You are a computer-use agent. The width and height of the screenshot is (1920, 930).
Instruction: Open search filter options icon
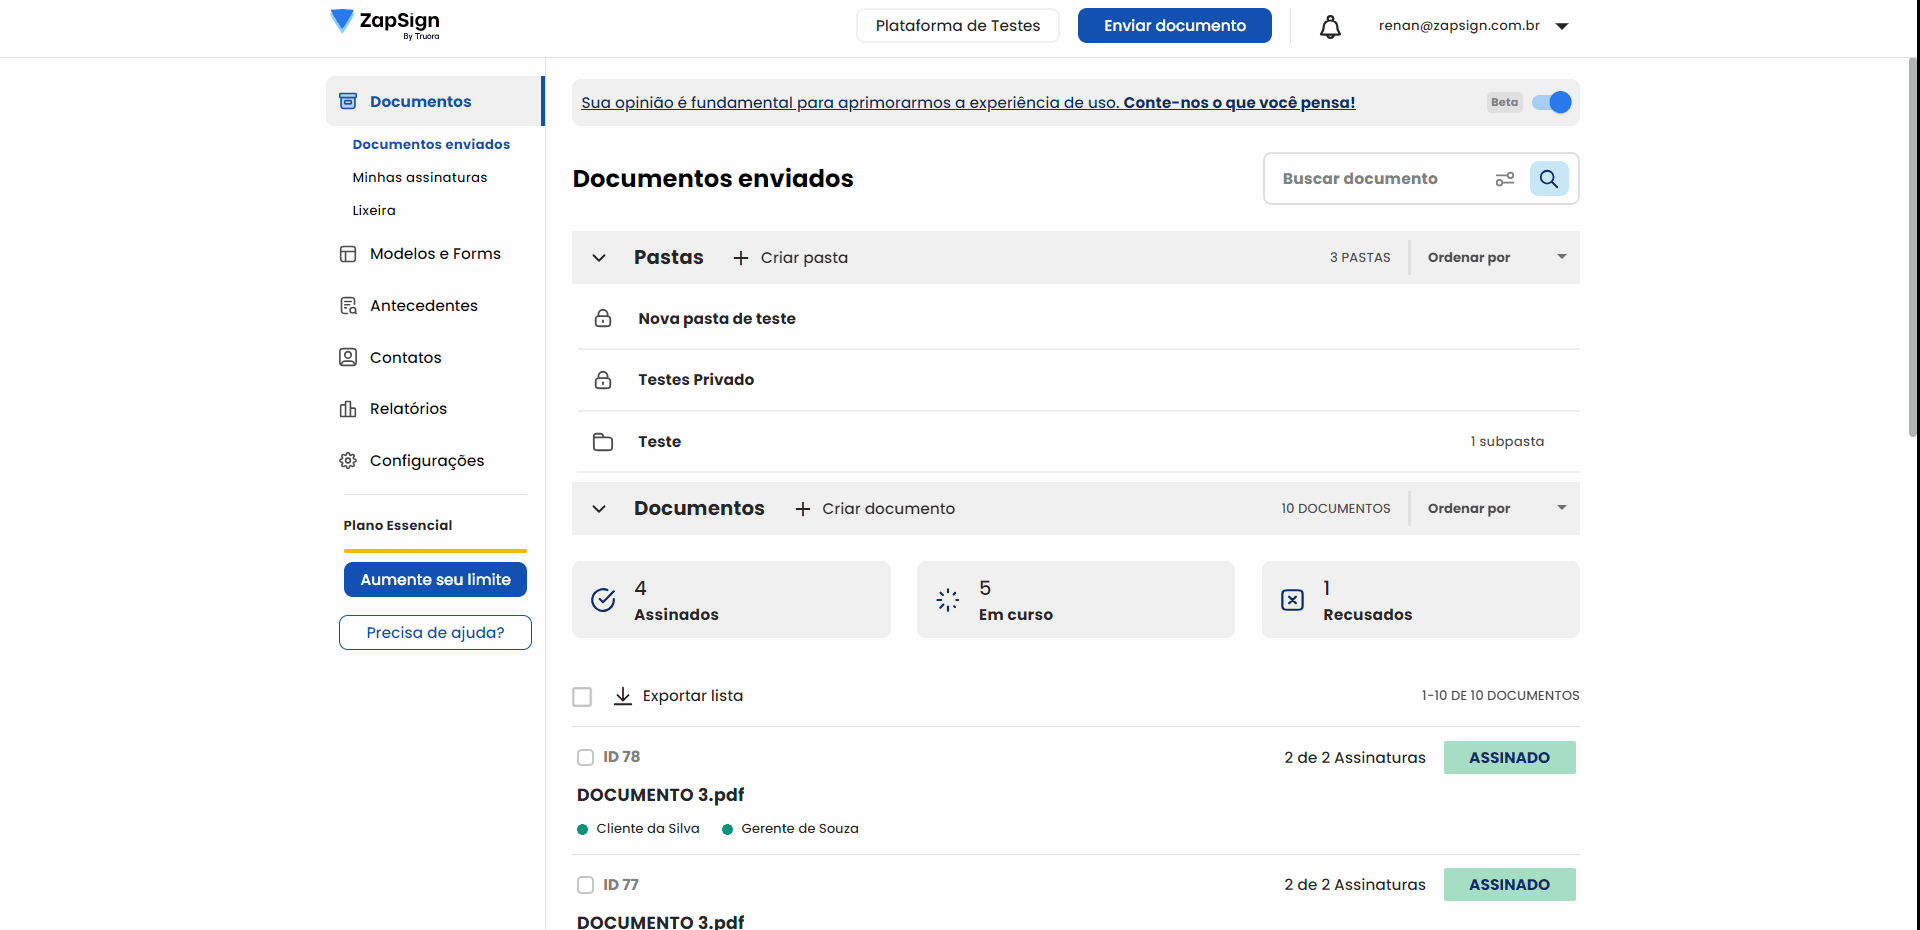tap(1505, 179)
